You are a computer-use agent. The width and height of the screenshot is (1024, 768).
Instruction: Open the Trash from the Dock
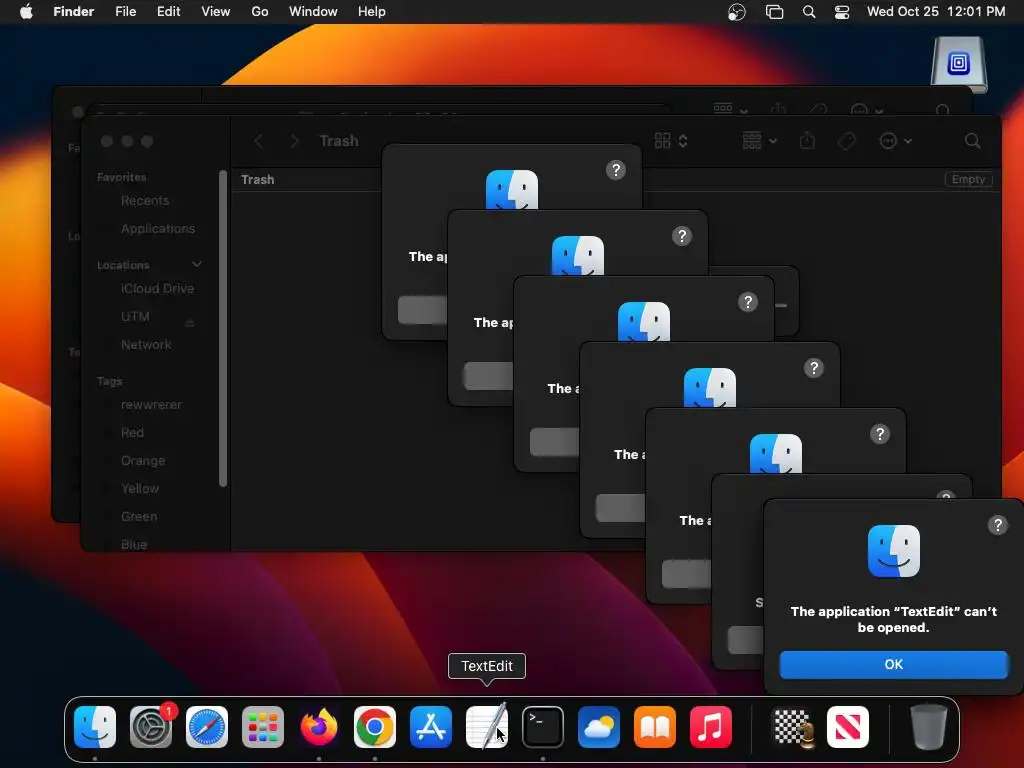pos(928,727)
